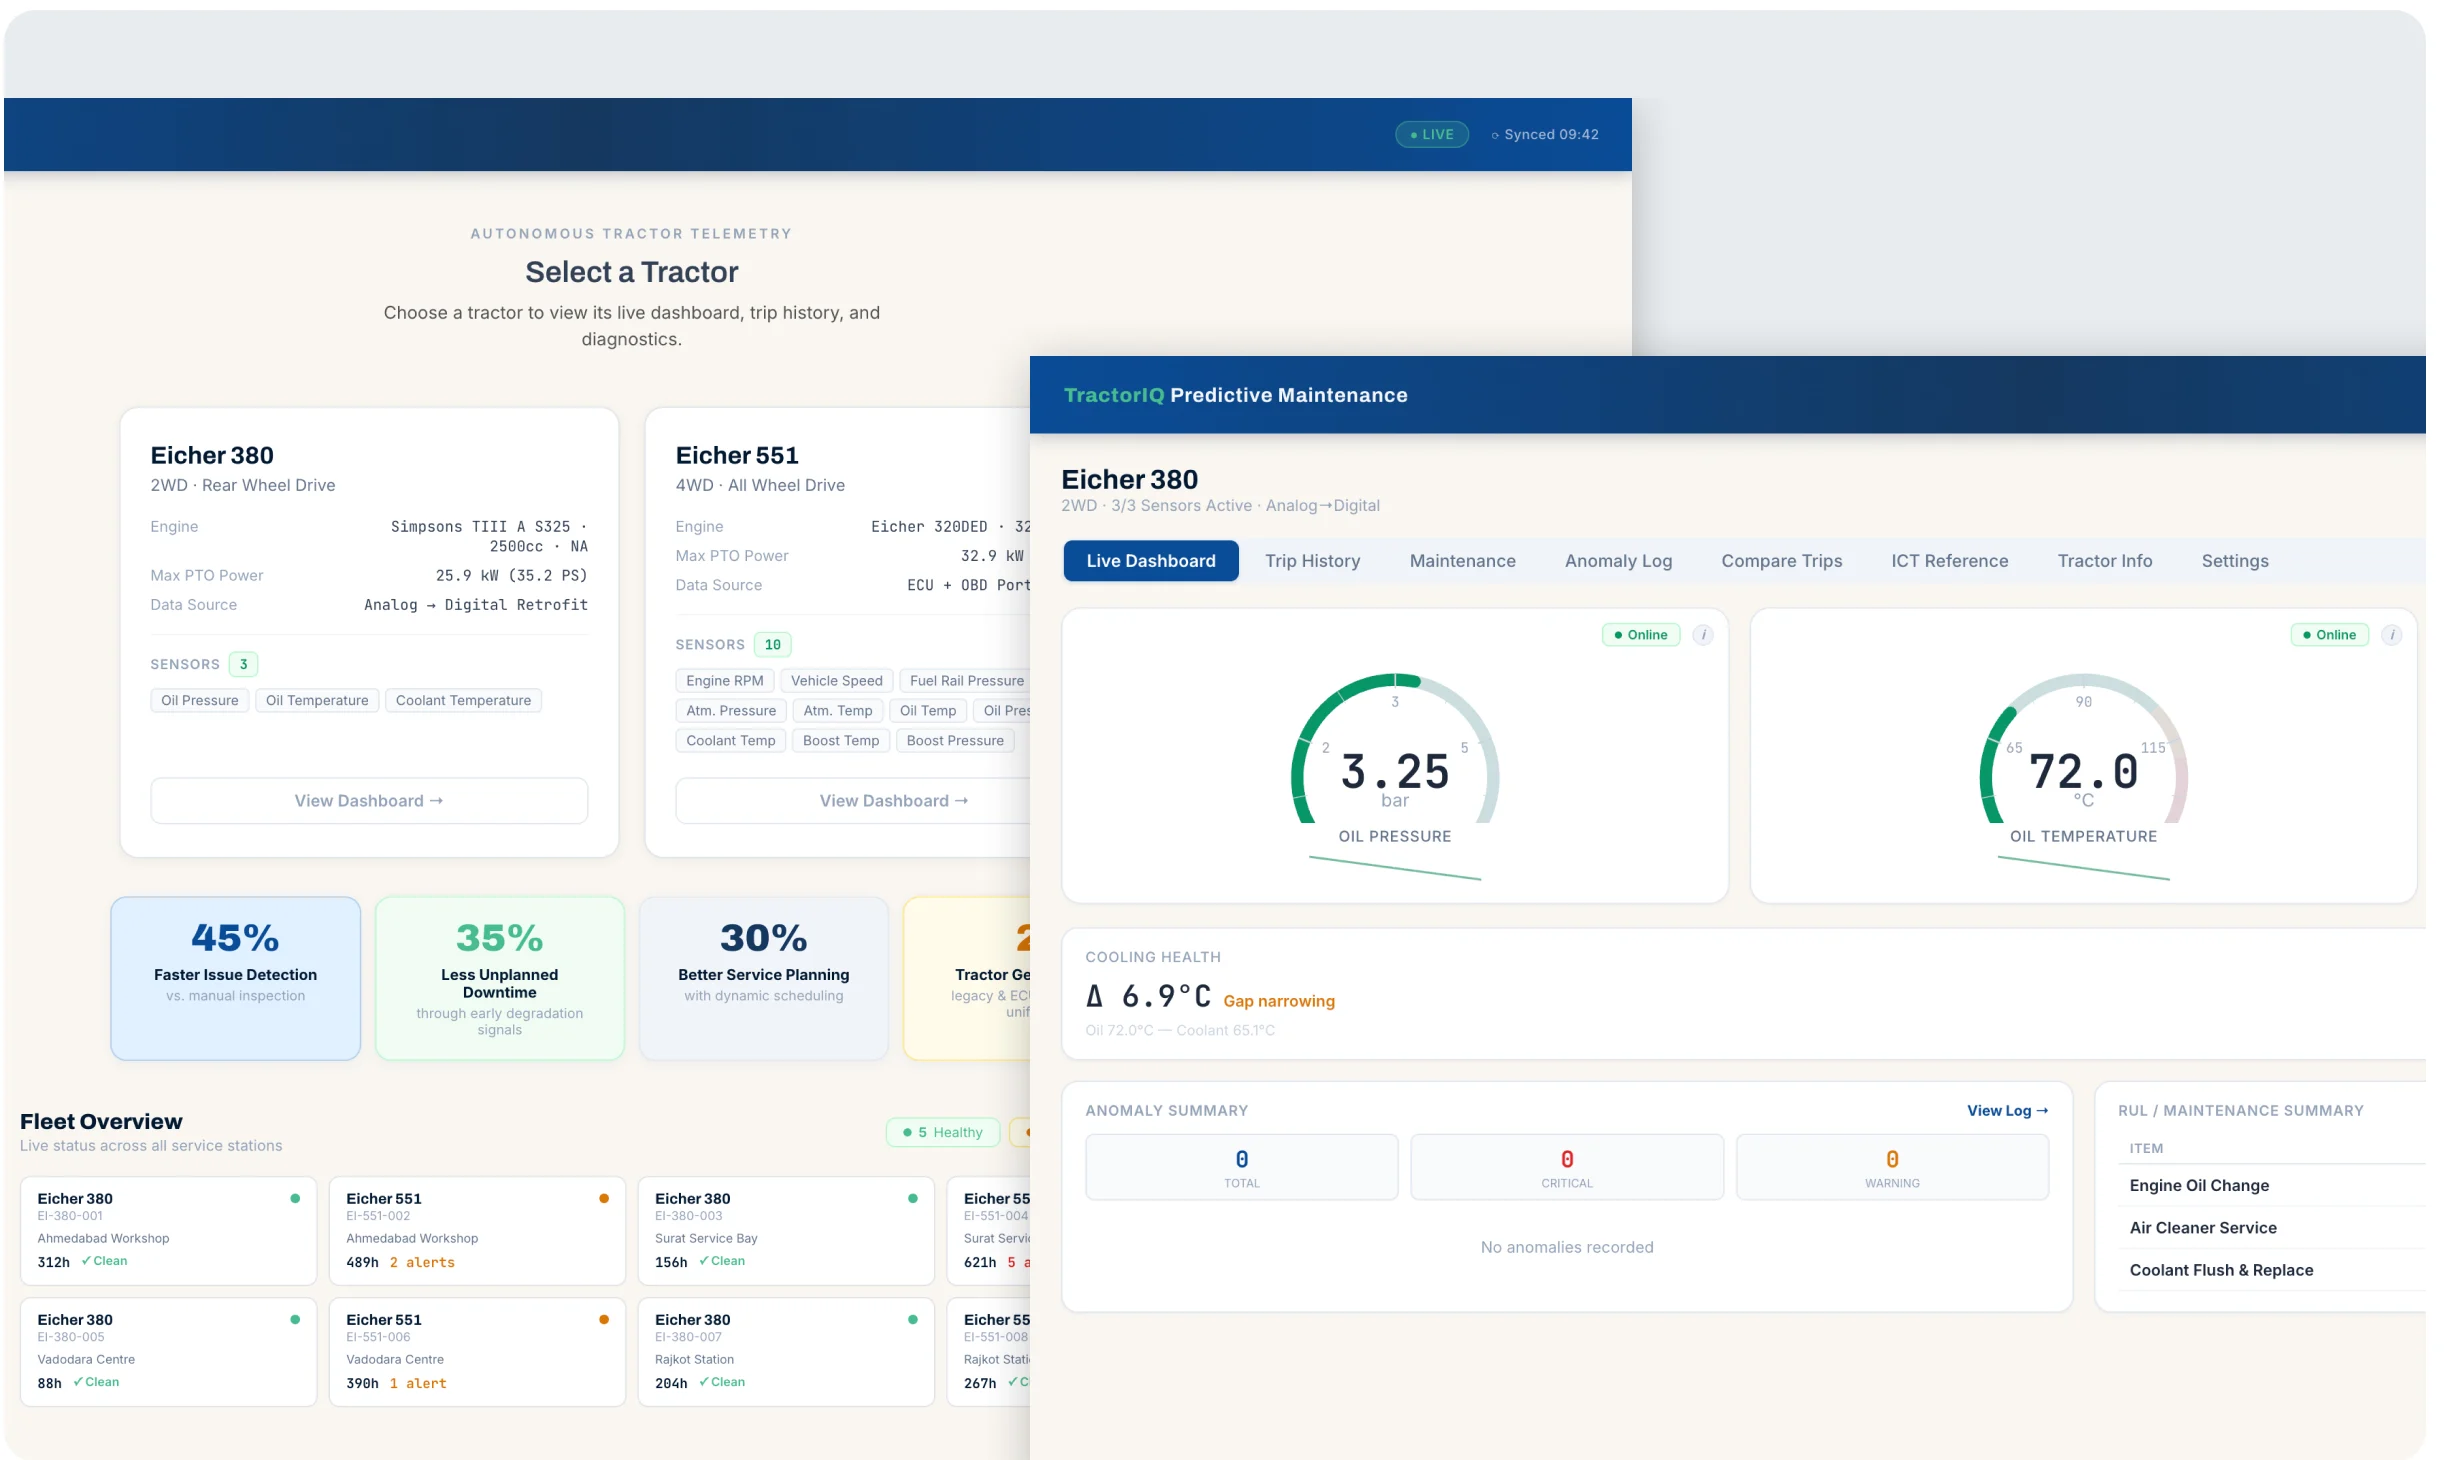The height and width of the screenshot is (1460, 2446).
Task: Click the Online badge on Oil Pressure card
Action: [x=1641, y=635]
